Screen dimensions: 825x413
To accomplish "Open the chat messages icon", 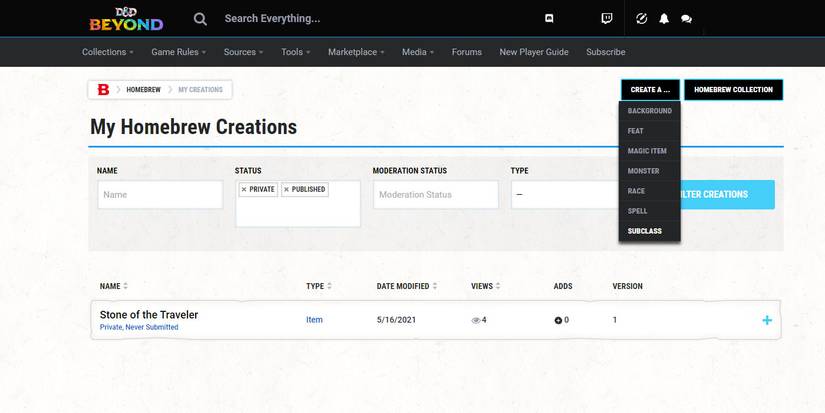I will pos(686,19).
